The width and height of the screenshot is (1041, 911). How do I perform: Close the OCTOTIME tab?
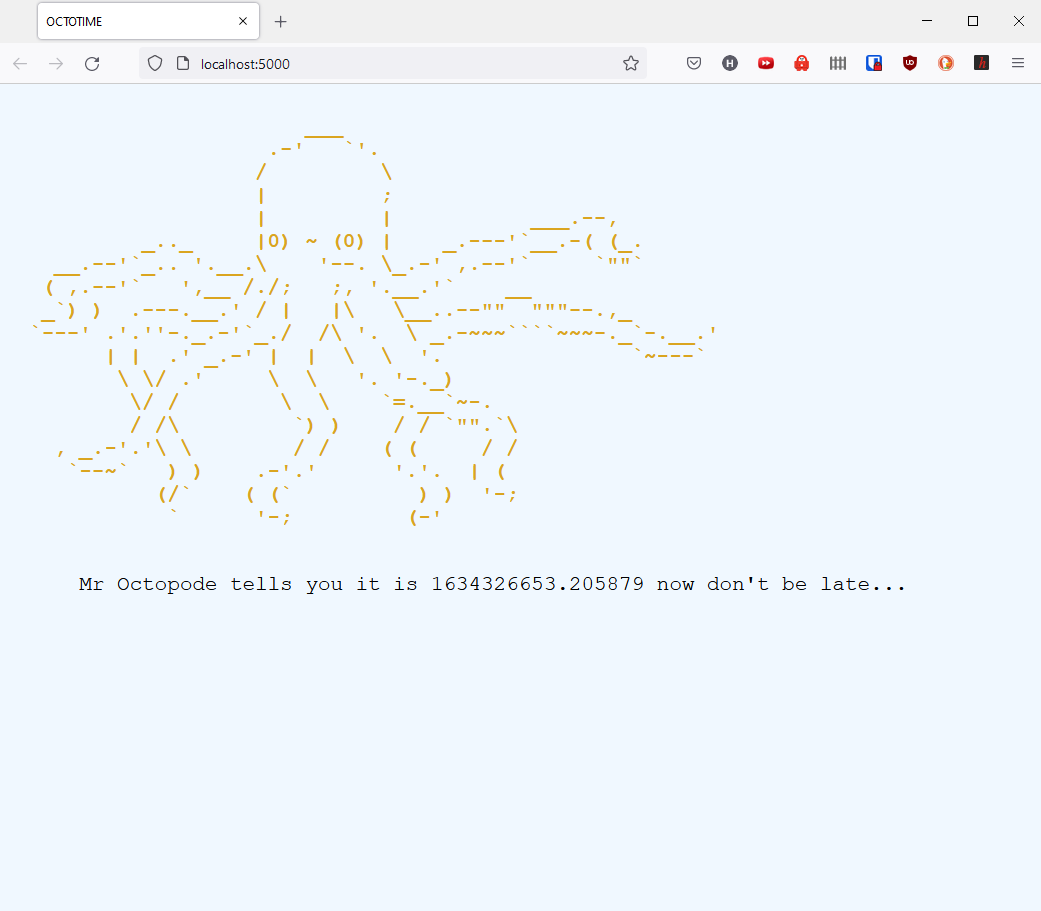point(243,21)
